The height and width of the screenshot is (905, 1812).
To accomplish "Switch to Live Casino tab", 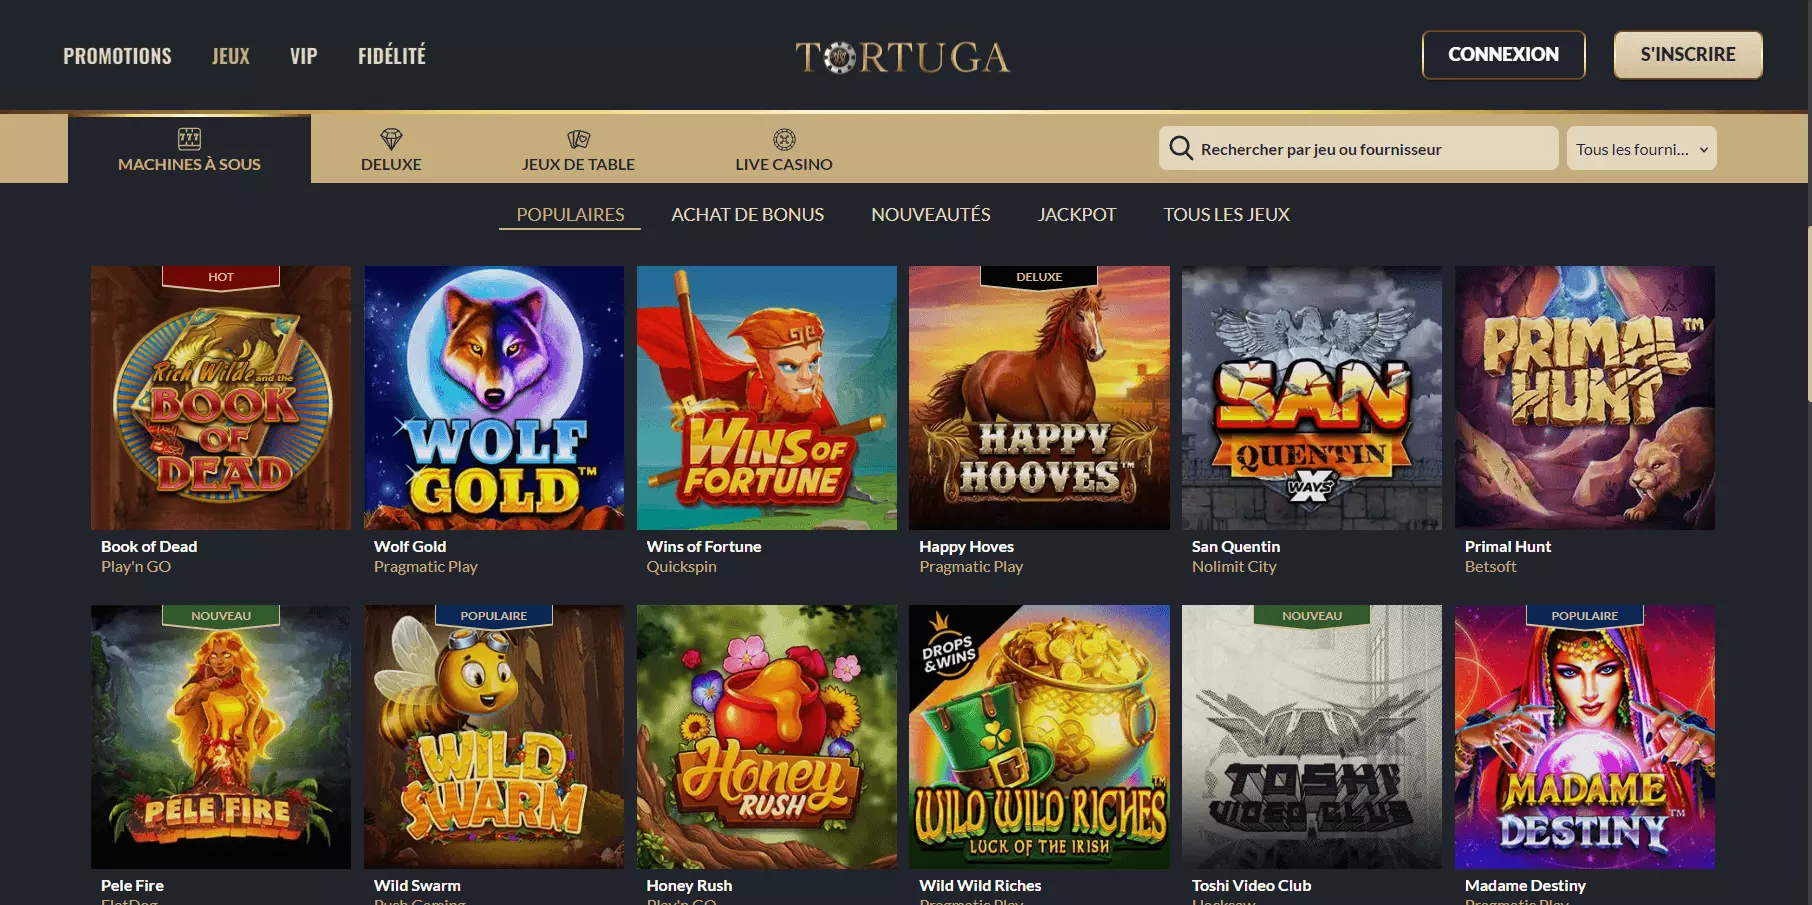I will pos(784,149).
